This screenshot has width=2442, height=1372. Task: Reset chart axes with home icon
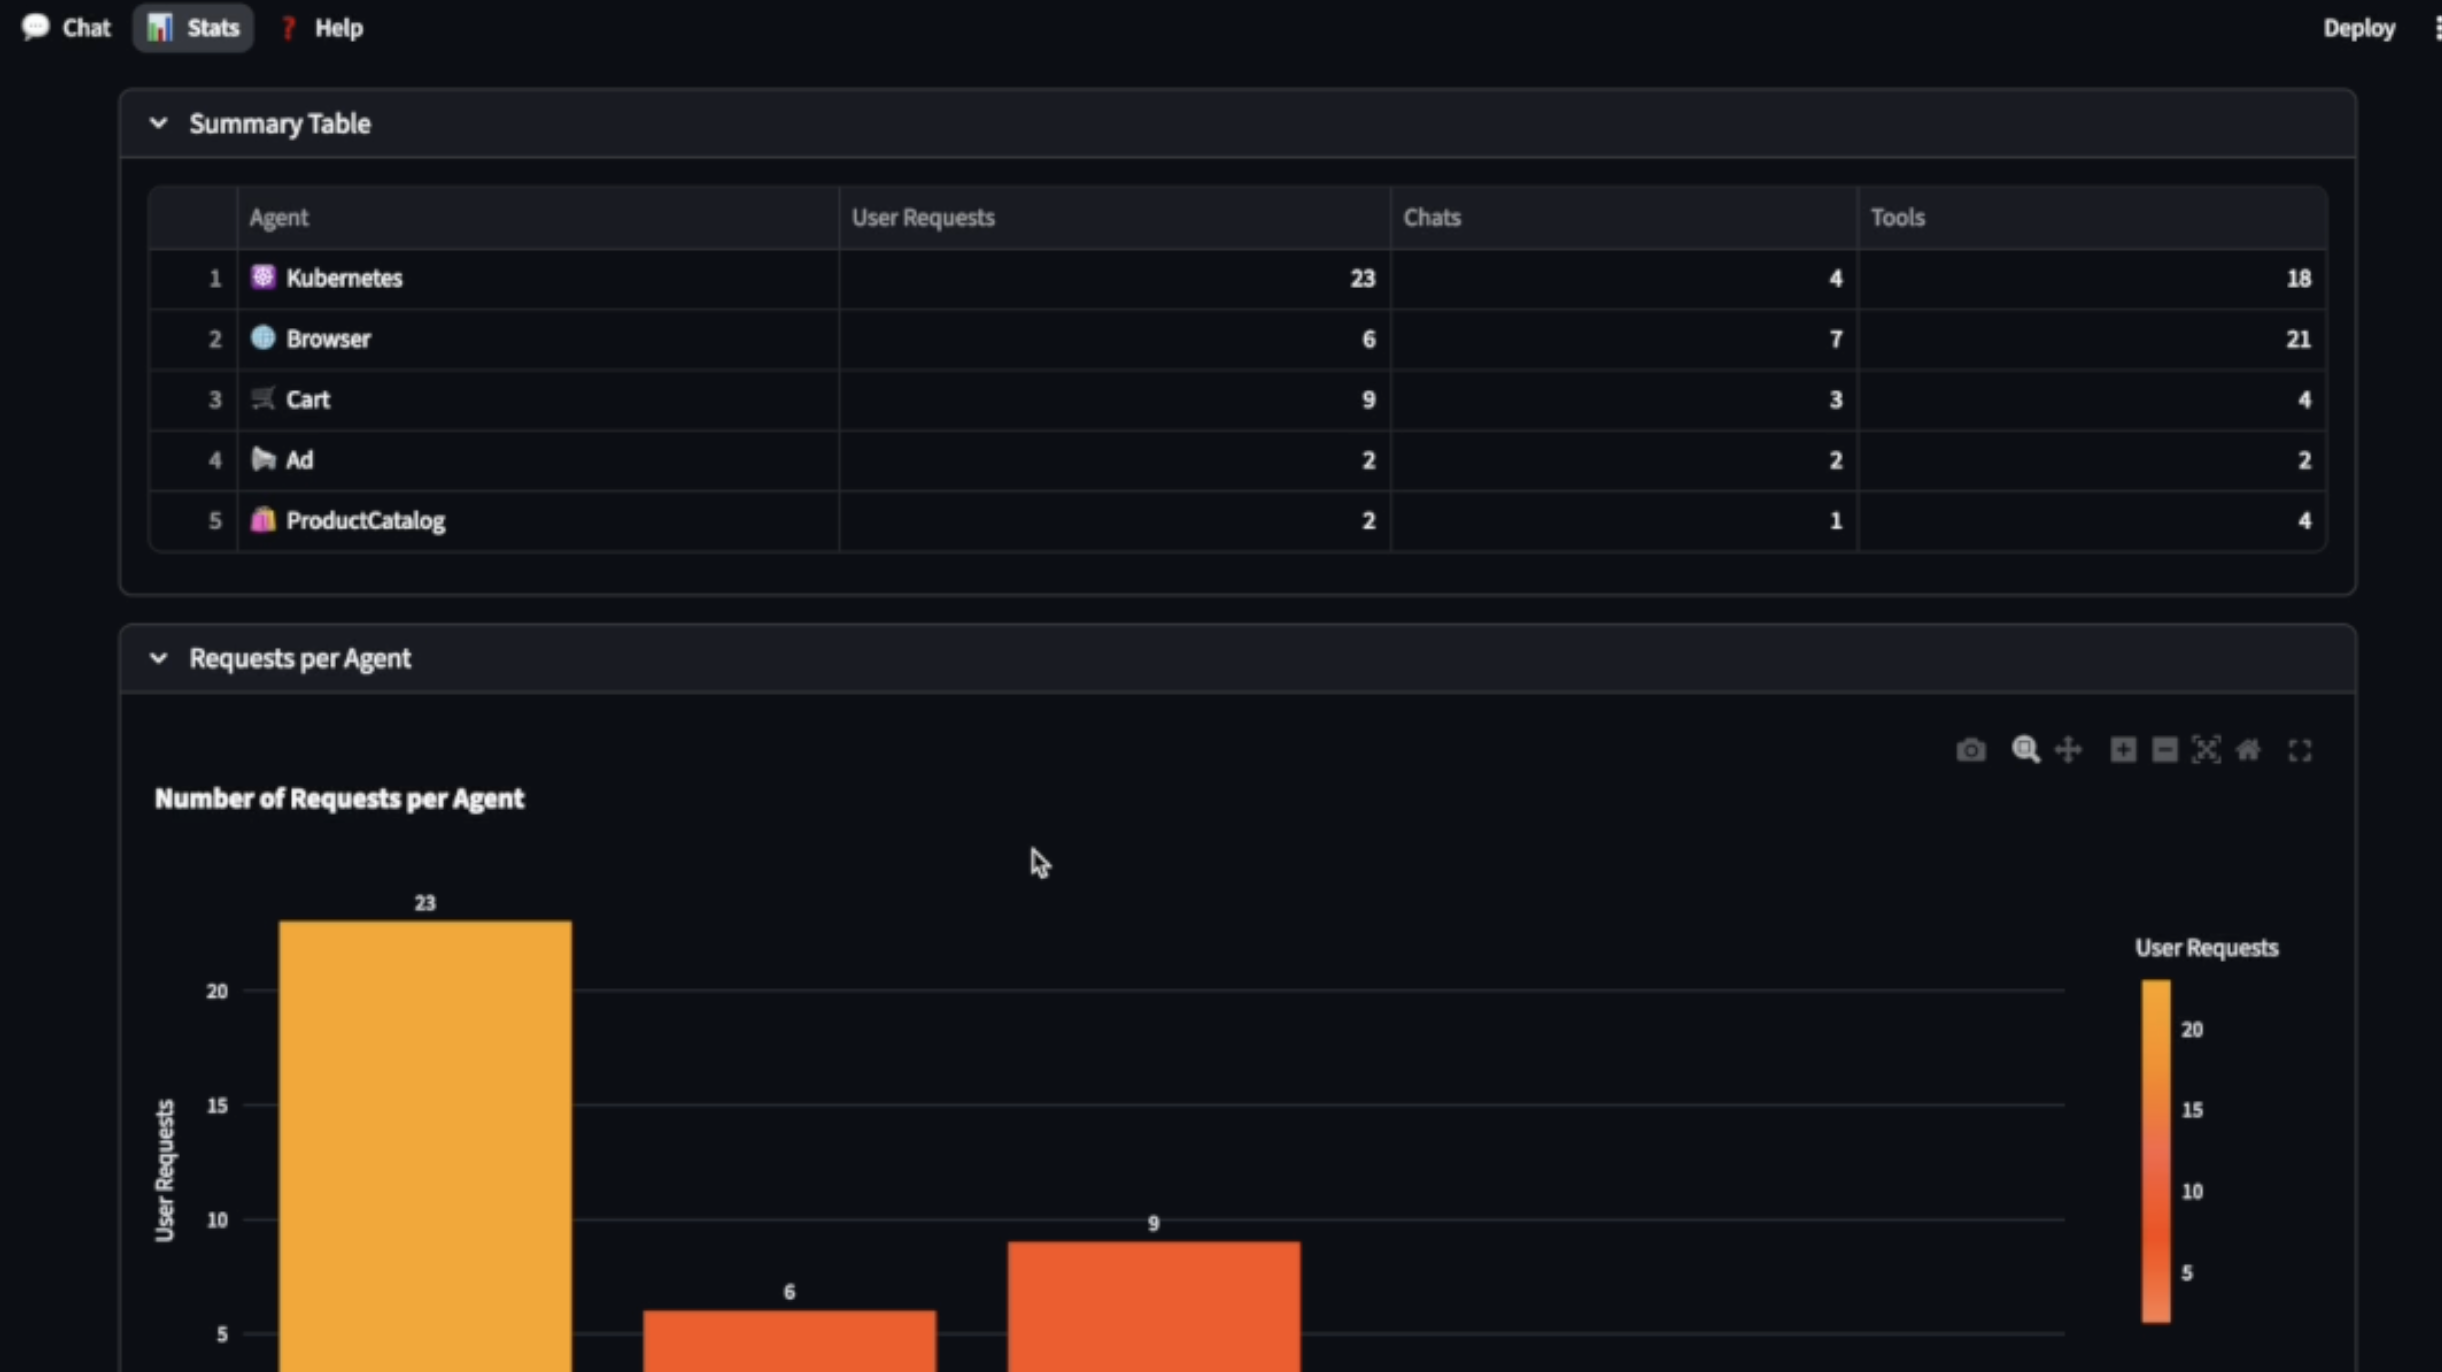point(2248,750)
